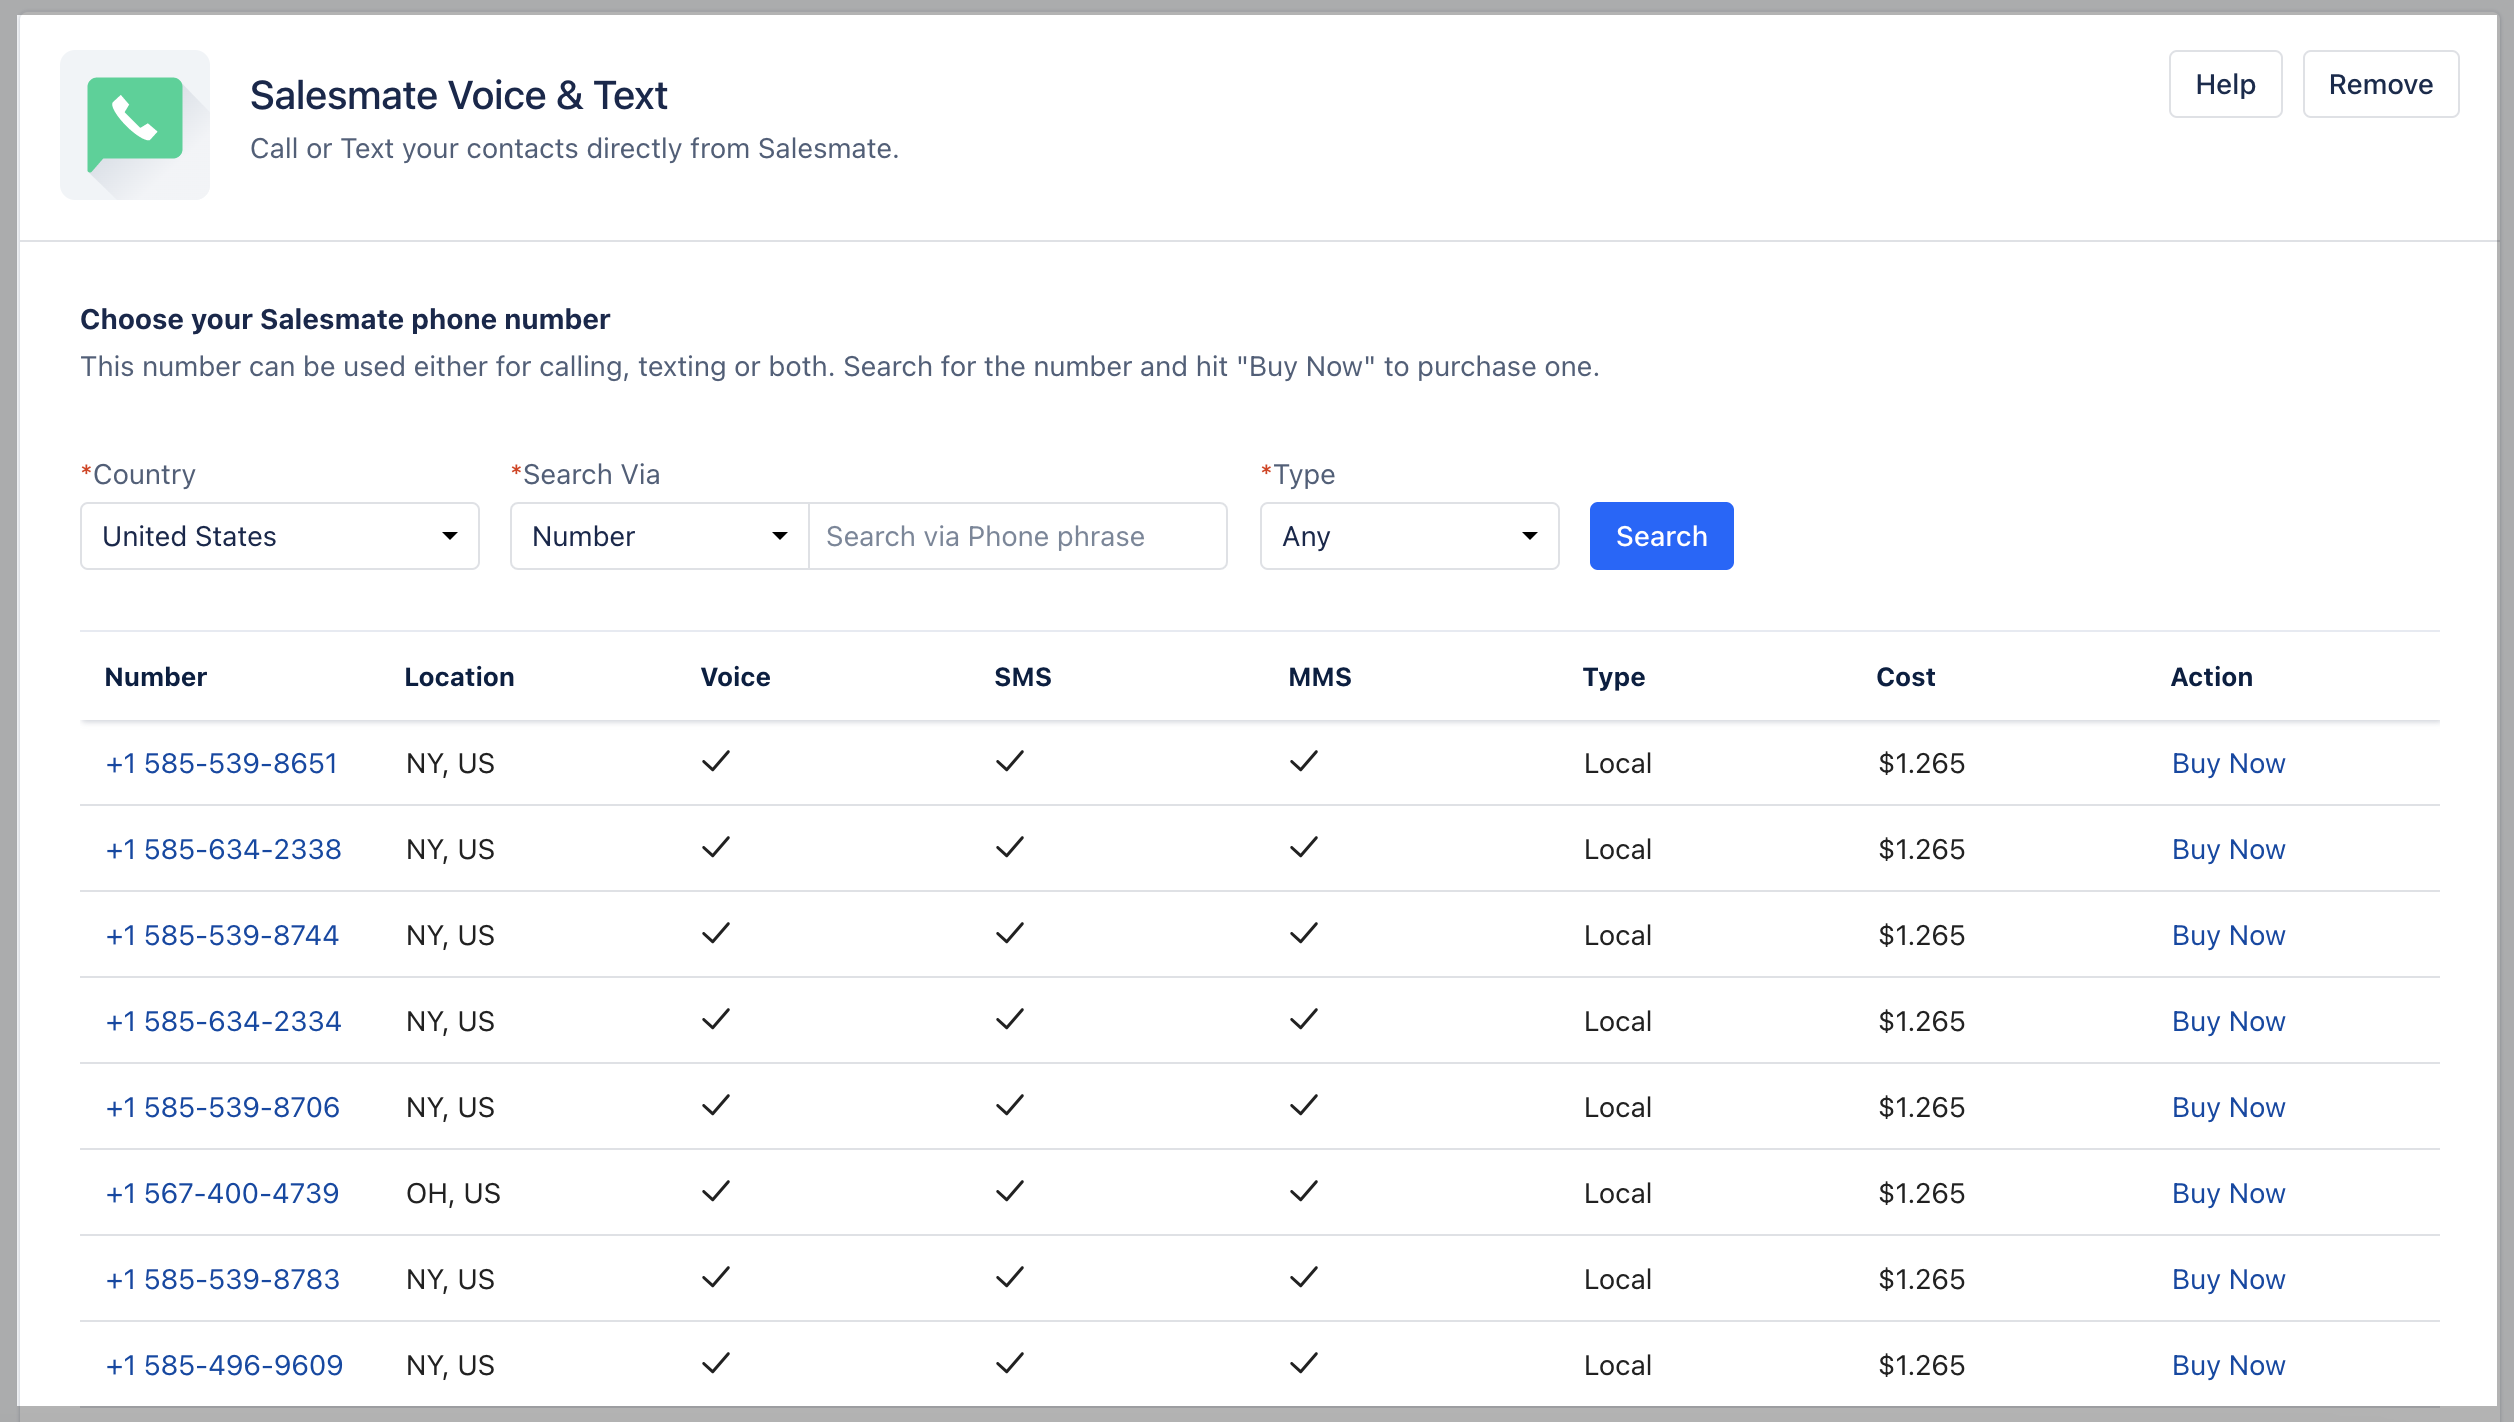
Task: Click the Number column header
Action: 156,677
